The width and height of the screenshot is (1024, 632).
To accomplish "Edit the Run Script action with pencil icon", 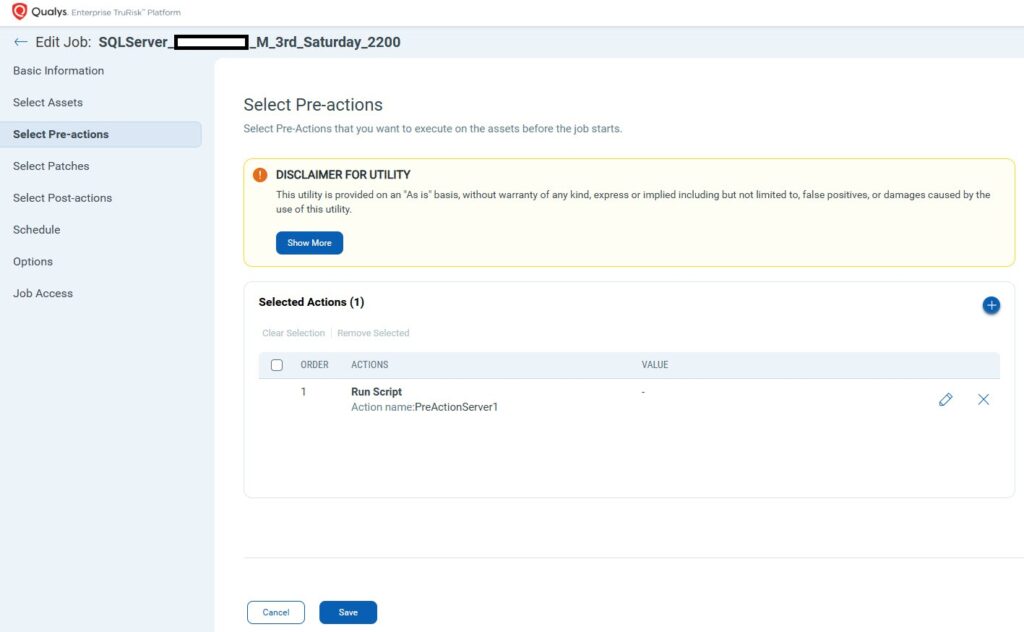I will pyautogui.click(x=945, y=399).
